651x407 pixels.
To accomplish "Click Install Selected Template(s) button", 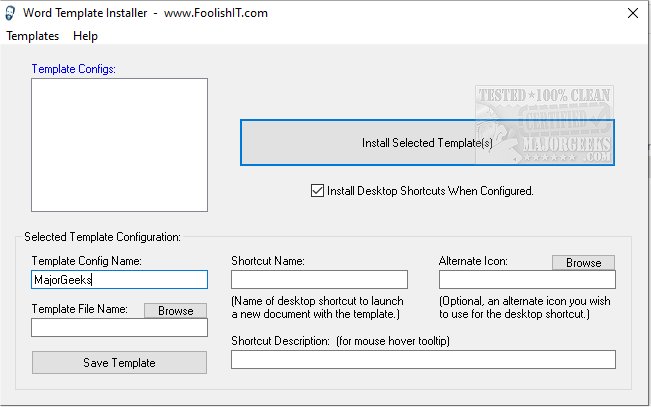I will click(x=427, y=143).
